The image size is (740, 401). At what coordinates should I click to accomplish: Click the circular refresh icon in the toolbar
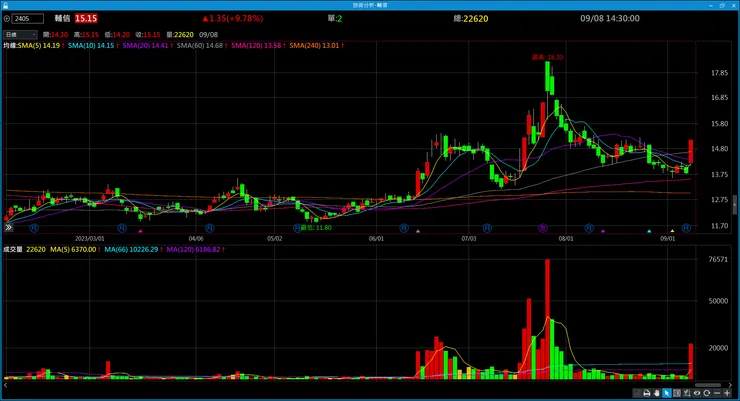coord(706,393)
